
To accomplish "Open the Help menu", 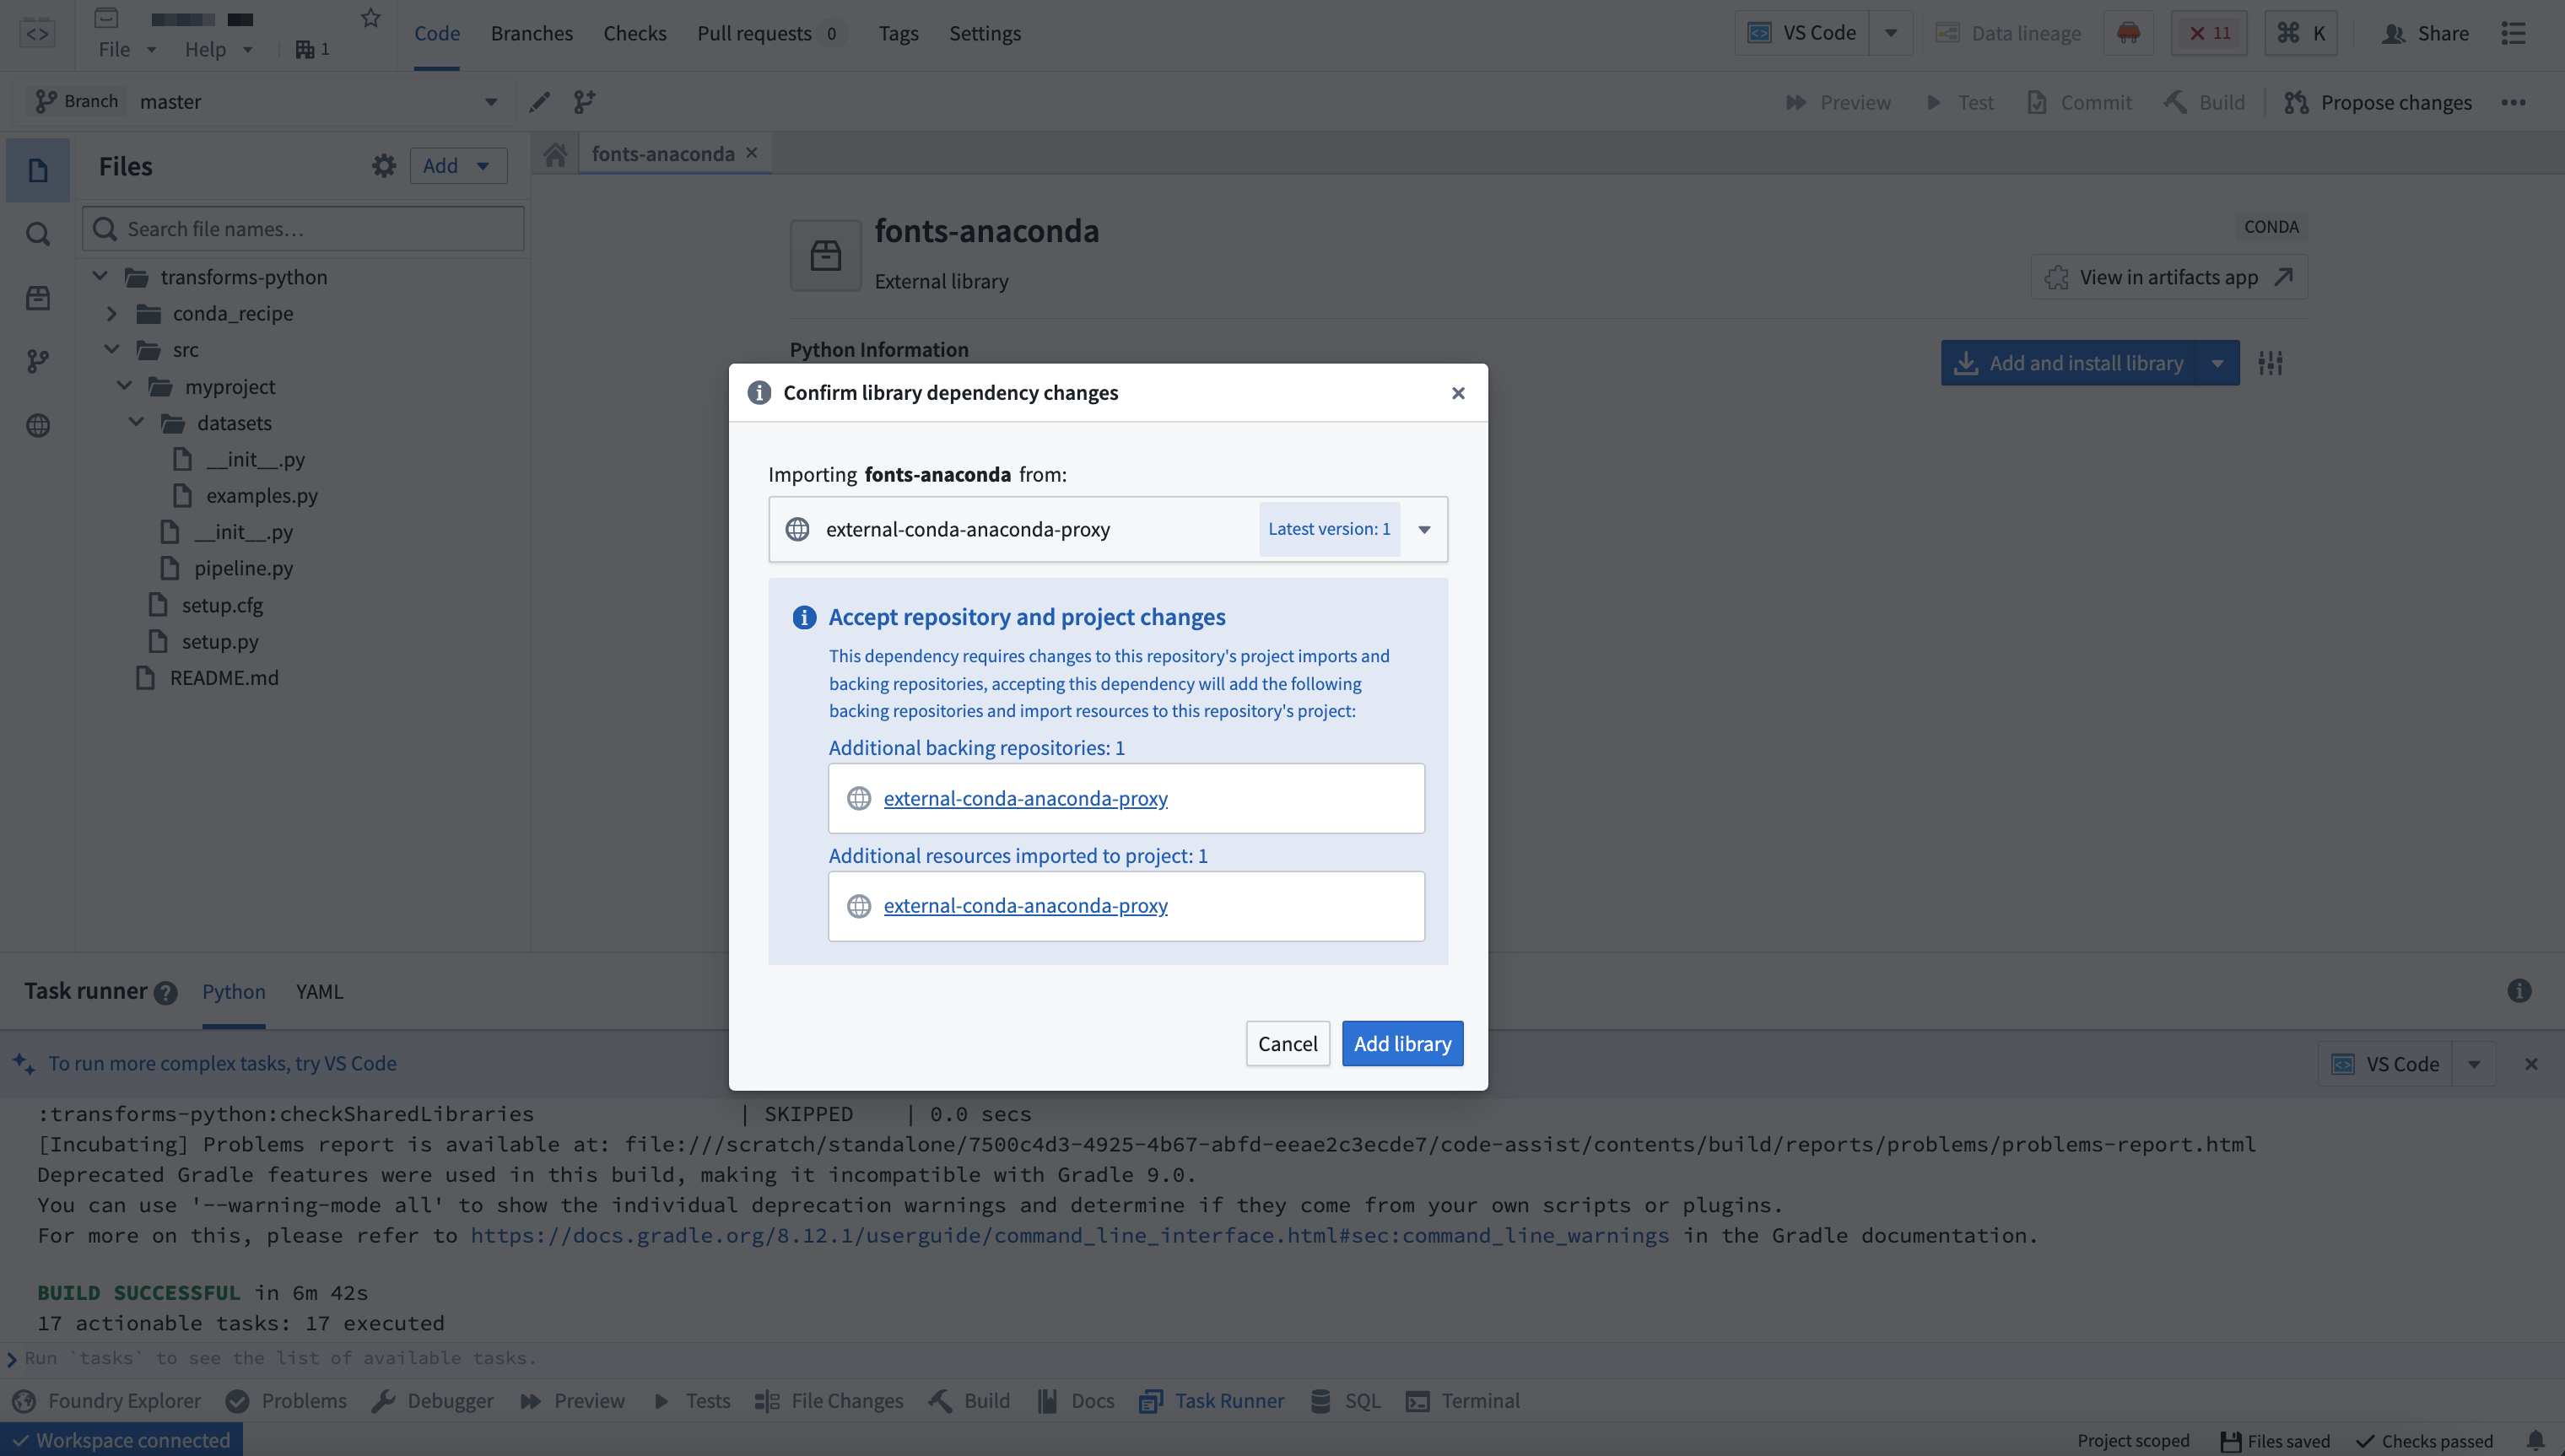I will [218, 49].
